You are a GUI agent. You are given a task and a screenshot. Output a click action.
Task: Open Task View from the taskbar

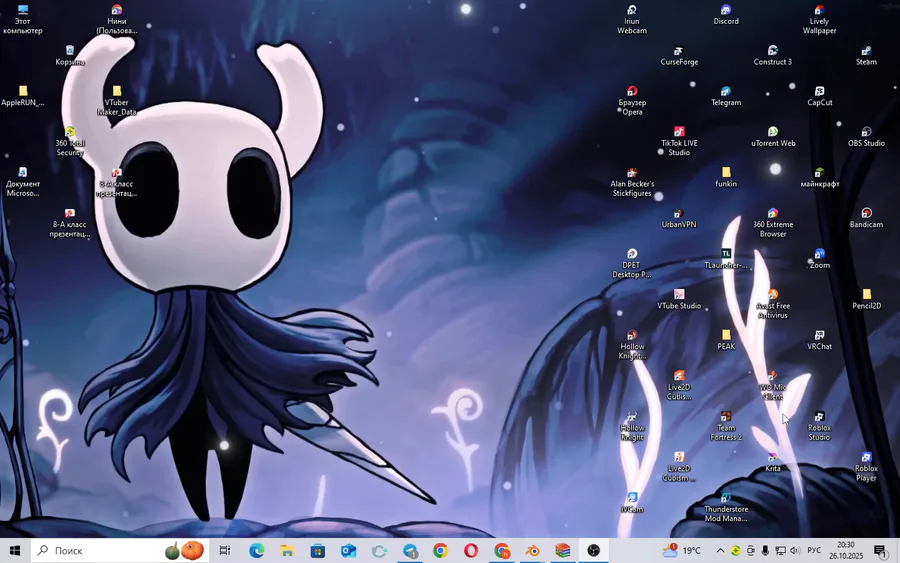(225, 551)
